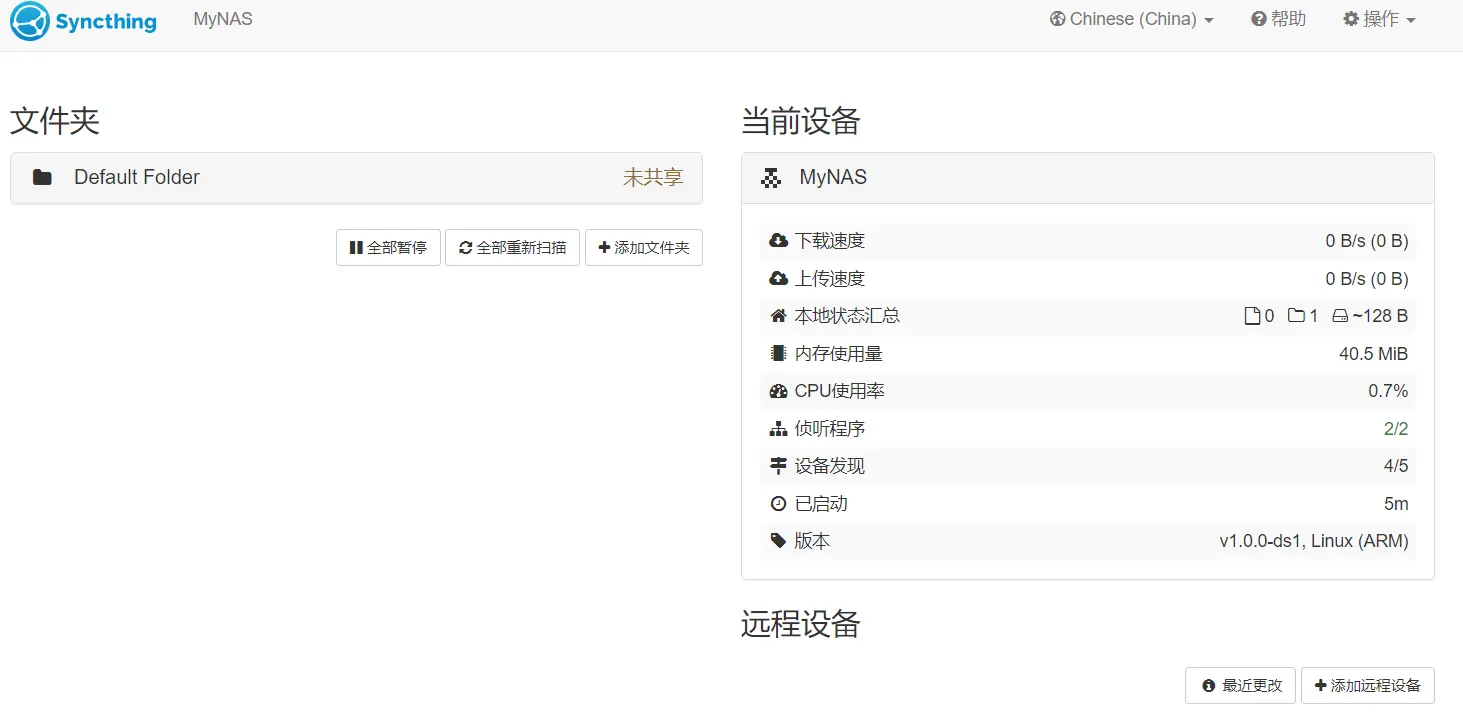Viewport: 1463px width, 724px height.
Task: Rescan all folders with 全部重新扫描
Action: (512, 248)
